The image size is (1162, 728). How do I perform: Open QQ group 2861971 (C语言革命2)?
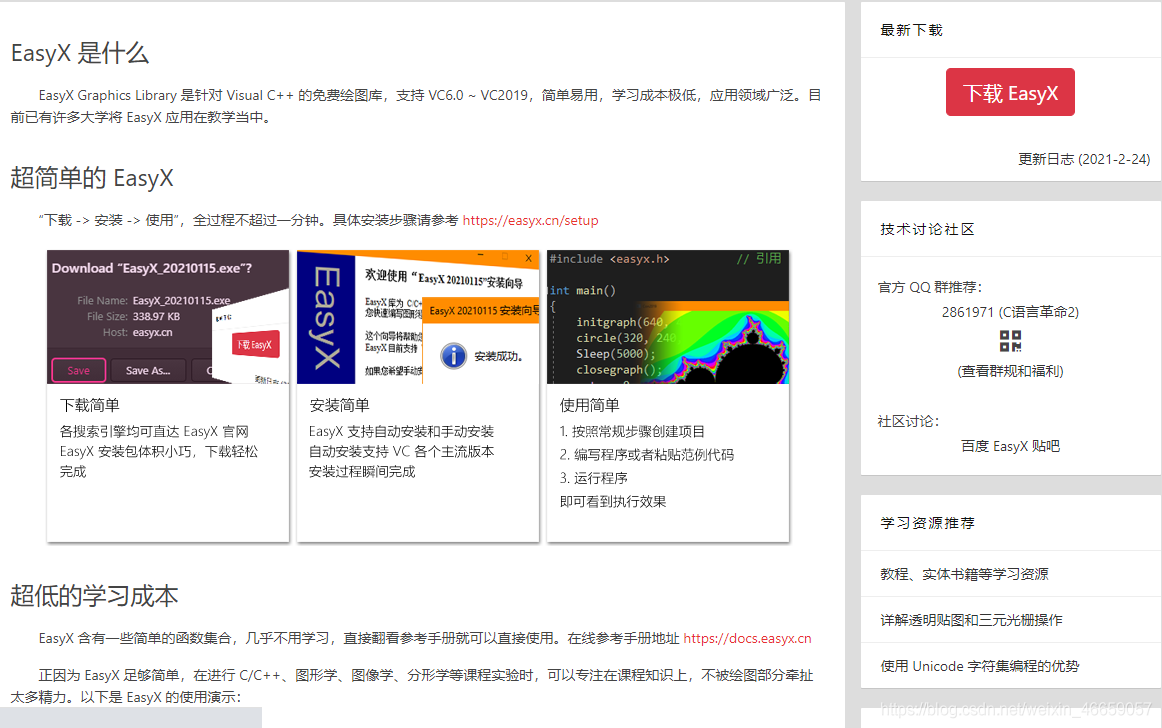[x=1010, y=312]
